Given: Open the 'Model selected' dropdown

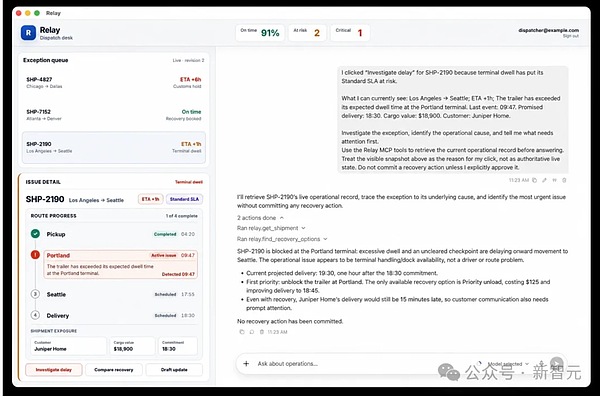Looking at the screenshot, I should (x=509, y=364).
